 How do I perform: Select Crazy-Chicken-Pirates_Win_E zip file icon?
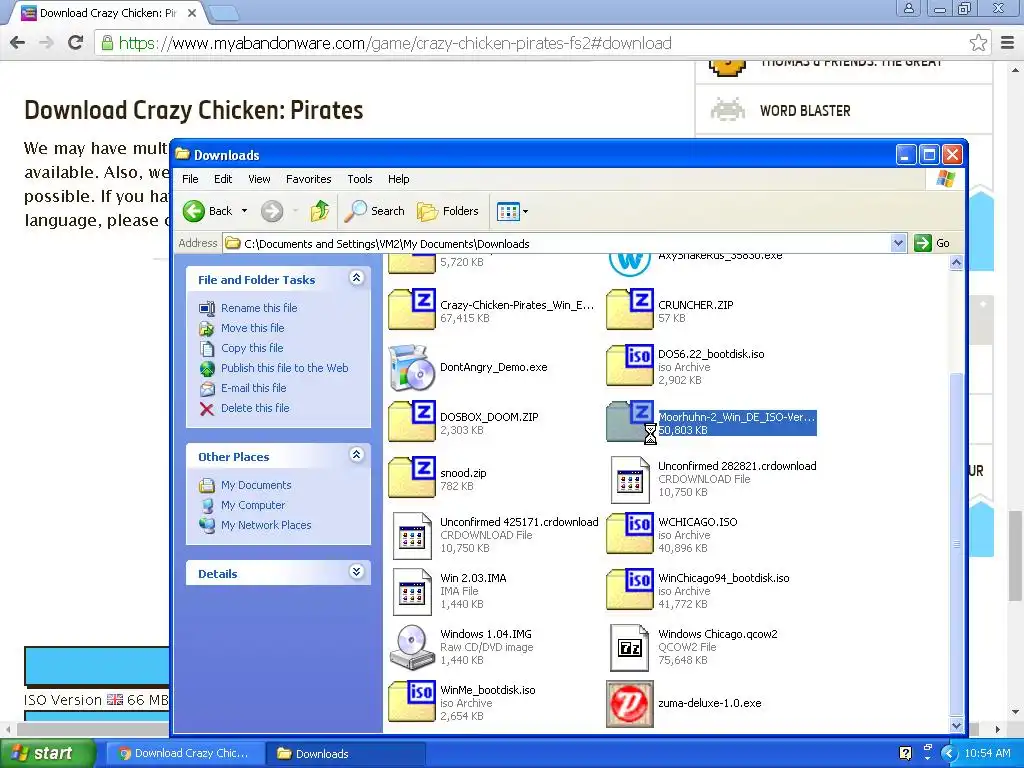411,309
